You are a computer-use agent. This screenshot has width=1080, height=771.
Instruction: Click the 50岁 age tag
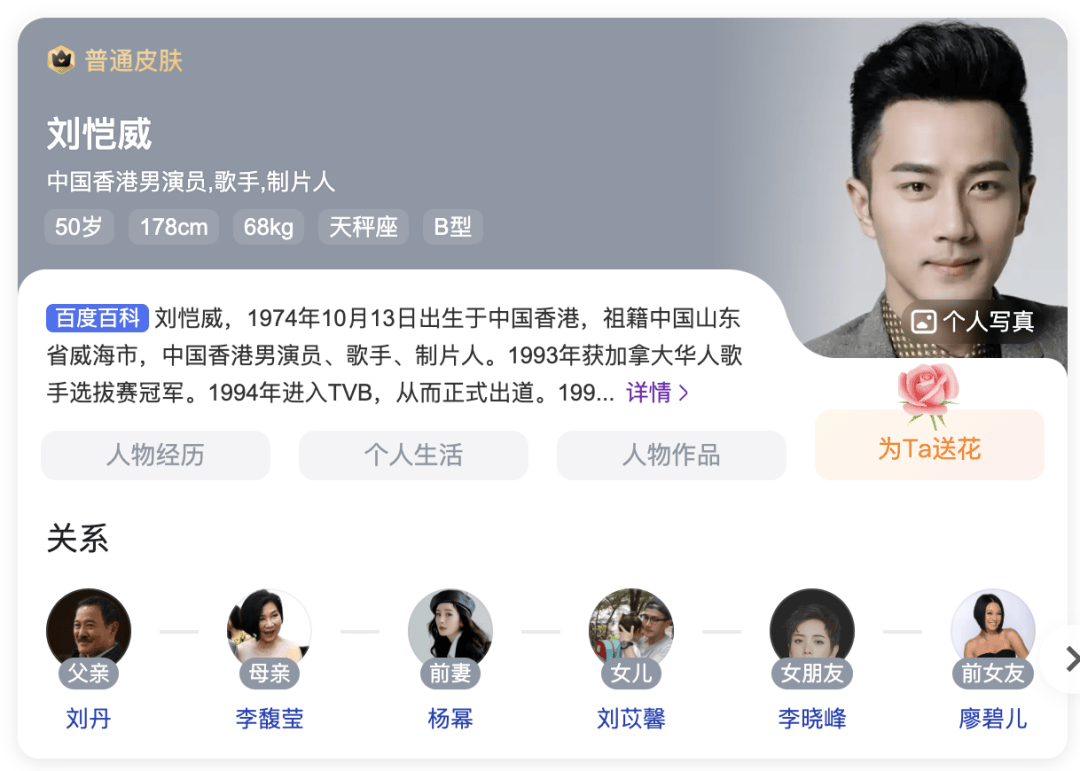(79, 227)
